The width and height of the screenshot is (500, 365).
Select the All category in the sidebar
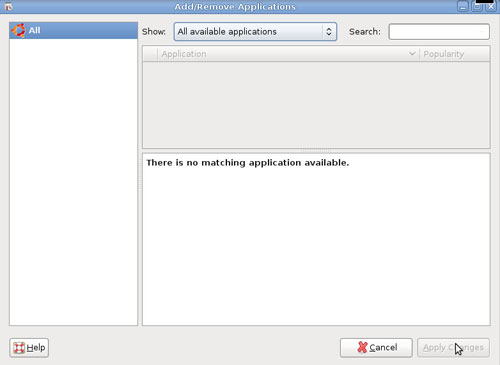[x=73, y=31]
